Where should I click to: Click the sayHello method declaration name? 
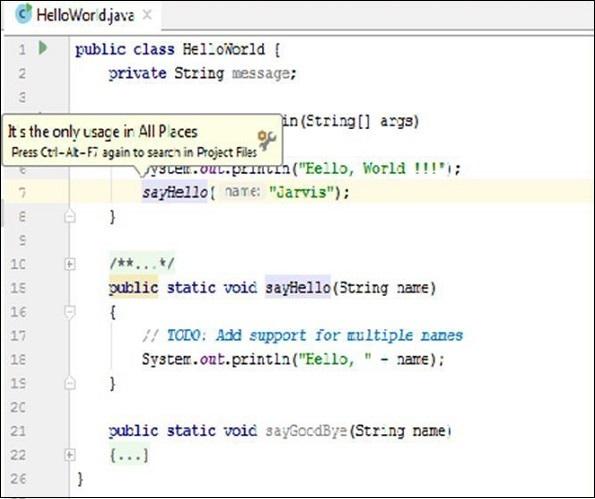pyautogui.click(x=298, y=288)
